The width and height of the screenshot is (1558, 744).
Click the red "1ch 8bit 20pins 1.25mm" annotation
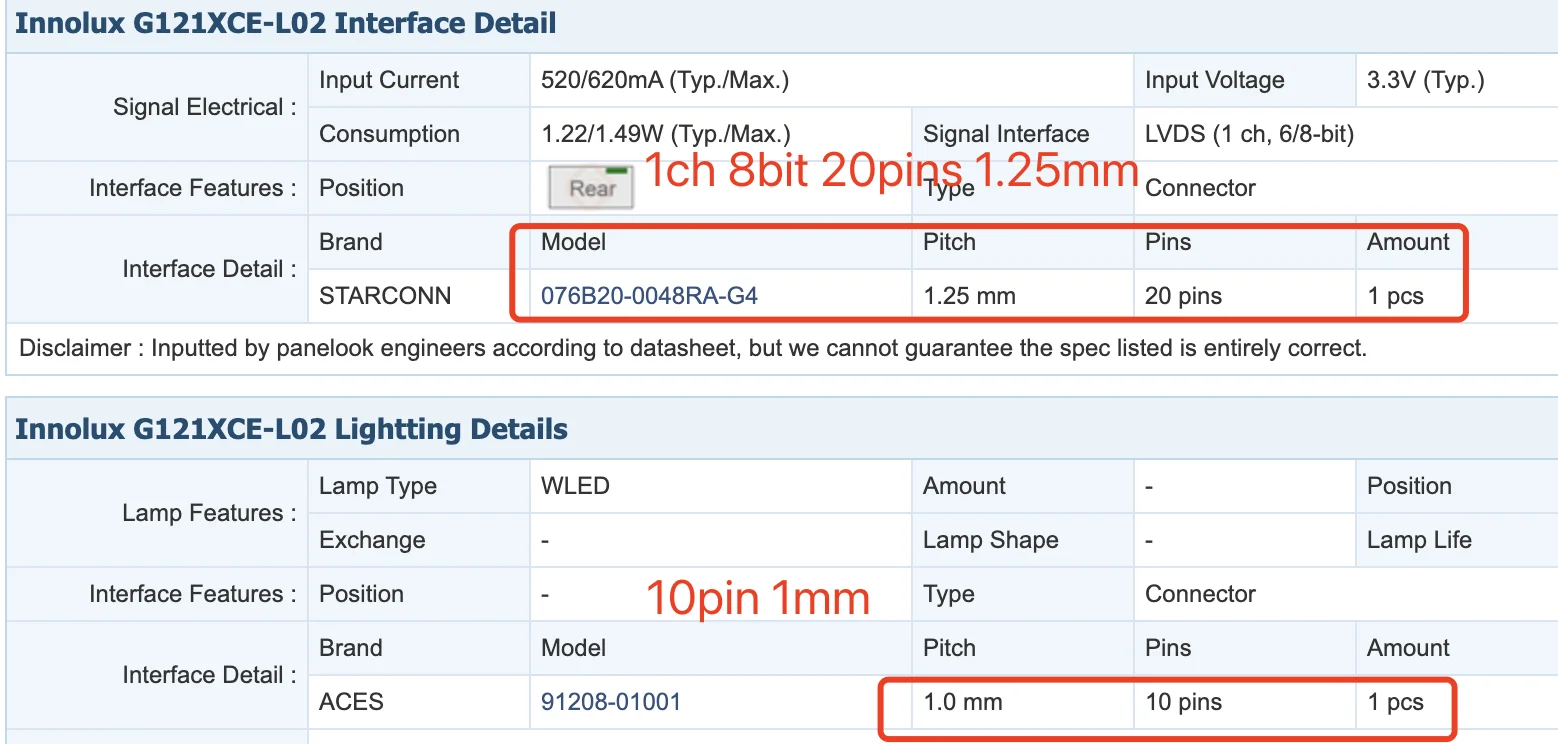click(890, 171)
